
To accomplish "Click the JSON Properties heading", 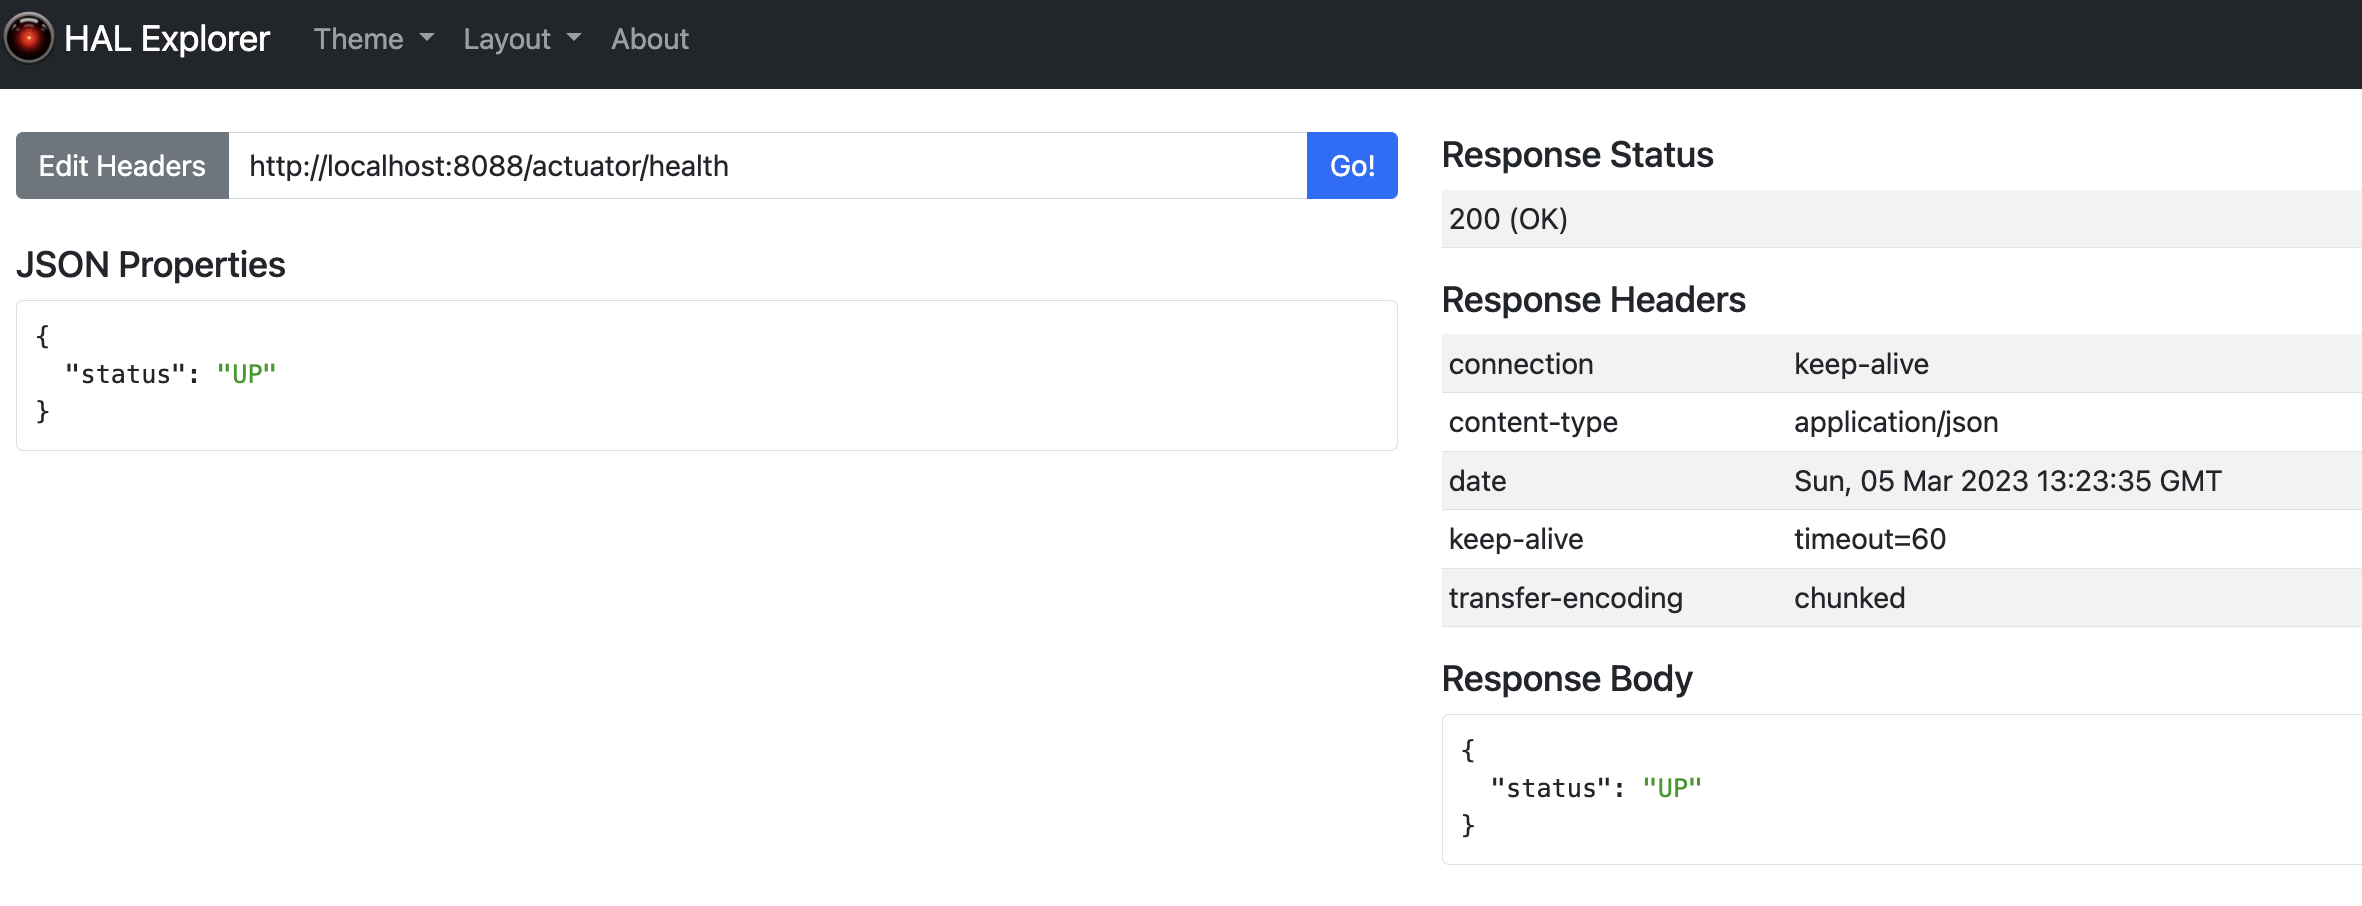I will click(x=150, y=265).
